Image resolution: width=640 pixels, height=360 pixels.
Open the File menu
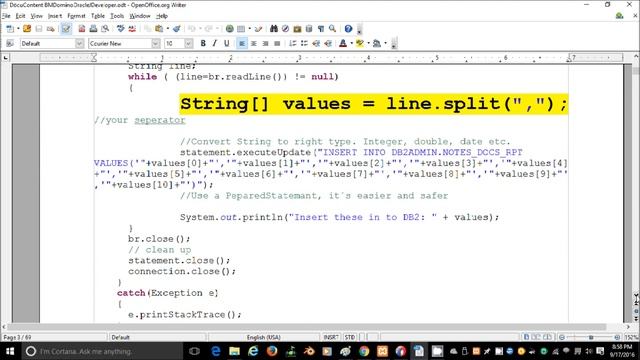[x=6, y=16]
